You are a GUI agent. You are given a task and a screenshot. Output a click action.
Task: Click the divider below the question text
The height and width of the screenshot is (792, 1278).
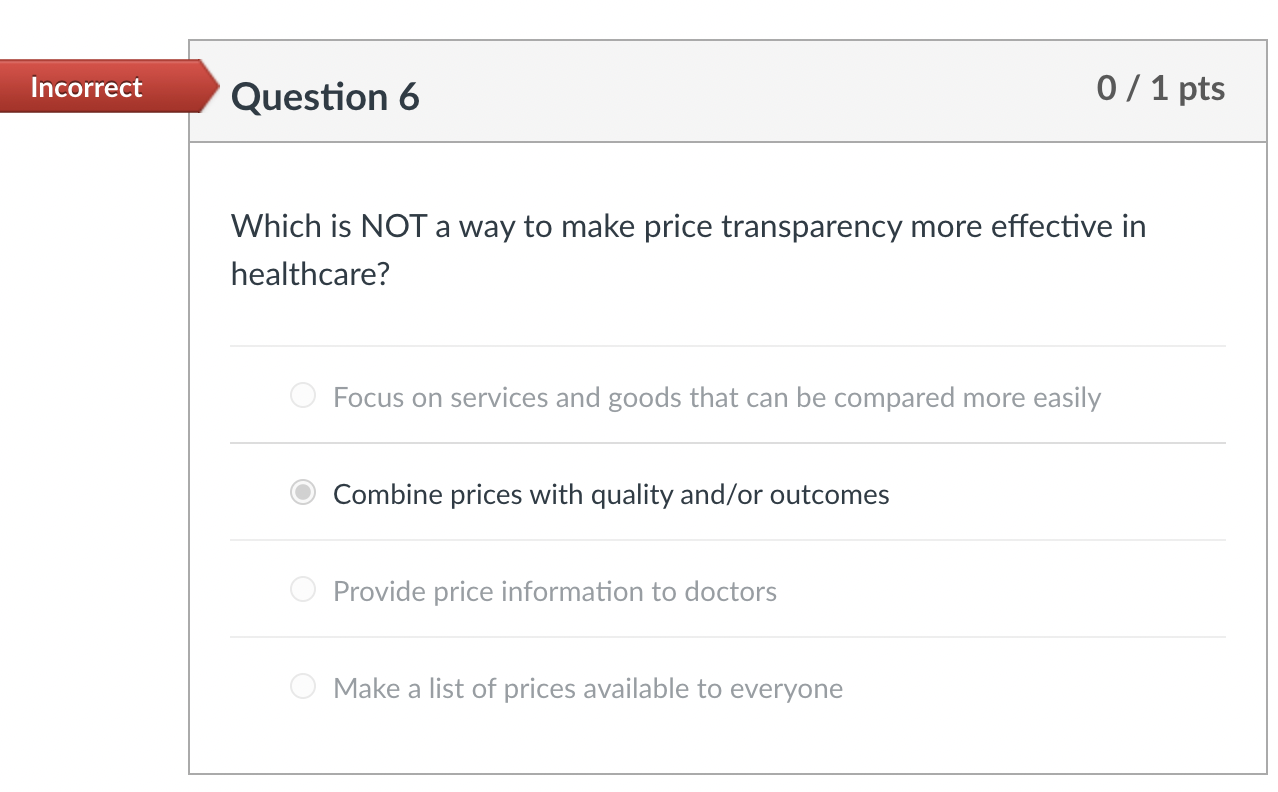[728, 346]
